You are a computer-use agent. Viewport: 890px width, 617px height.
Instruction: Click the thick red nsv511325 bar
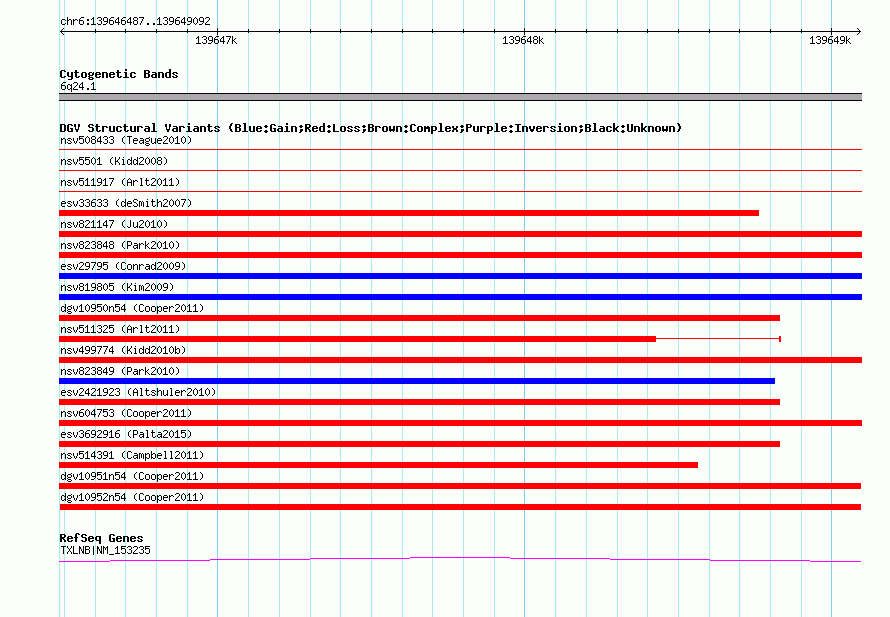point(358,339)
